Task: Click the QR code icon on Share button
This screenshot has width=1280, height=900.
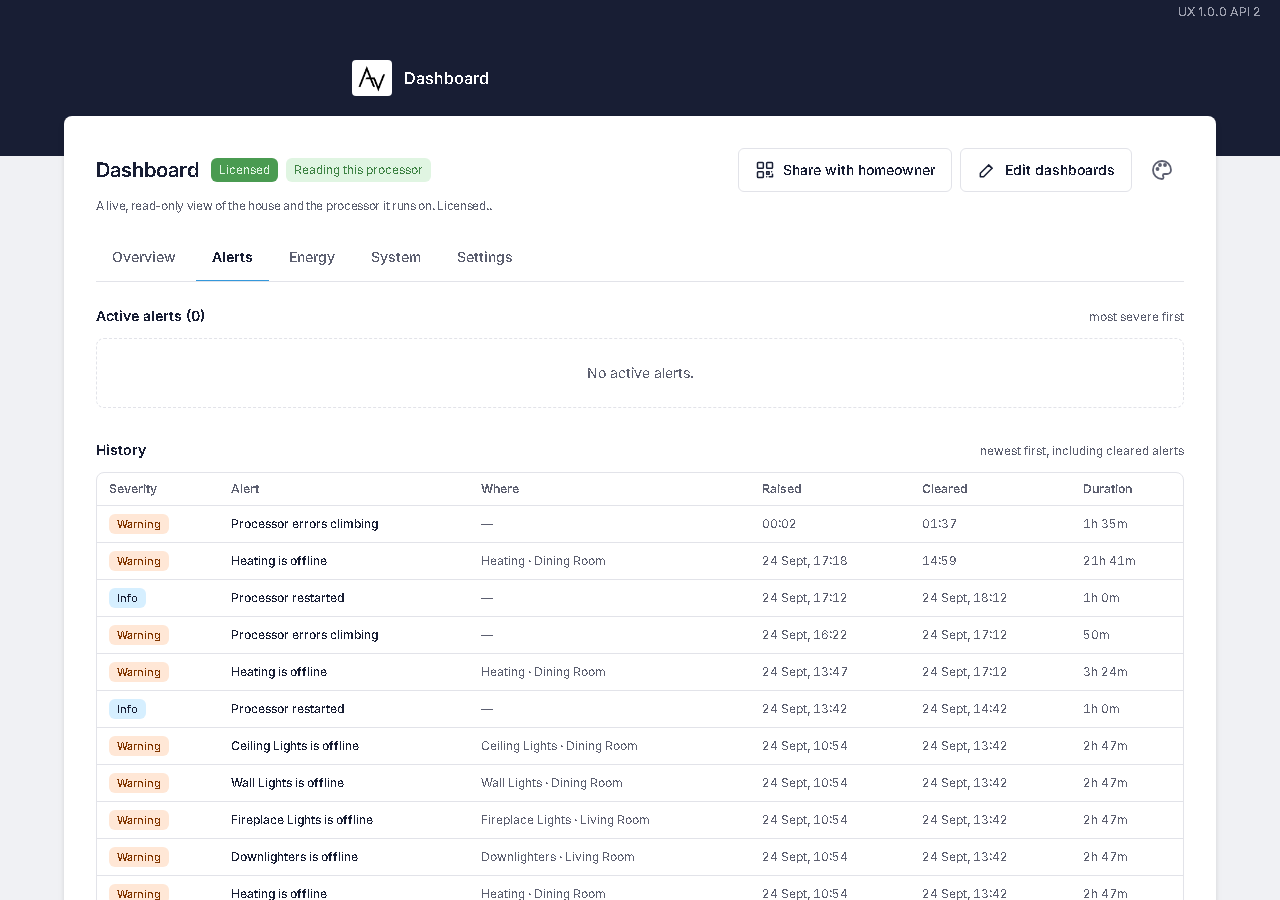Action: [765, 170]
